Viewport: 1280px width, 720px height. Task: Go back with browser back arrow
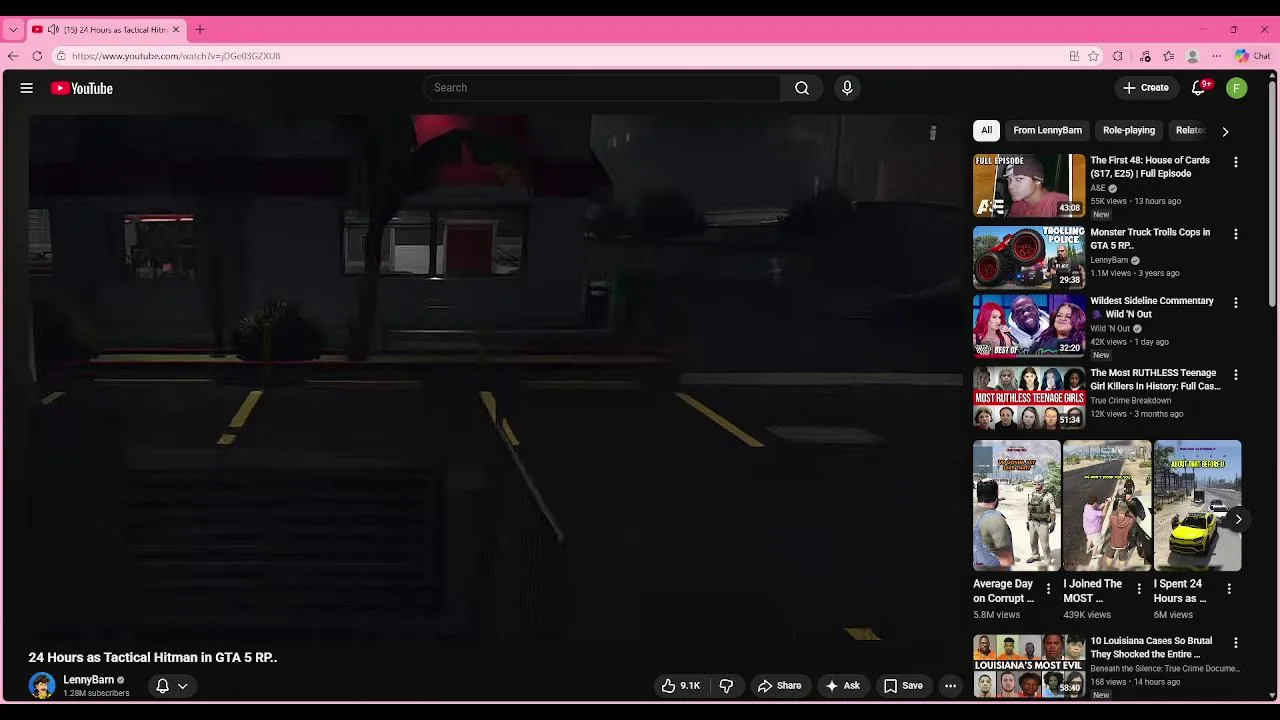pos(13,56)
